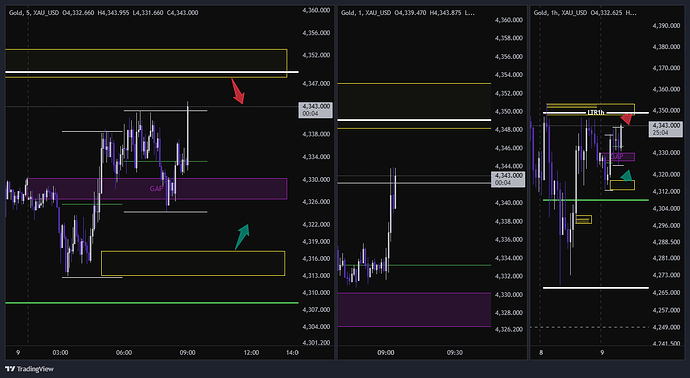690x378 pixels.
Task: Click H4,343.875 high value in 1-minute chart header
Action: 445,13
